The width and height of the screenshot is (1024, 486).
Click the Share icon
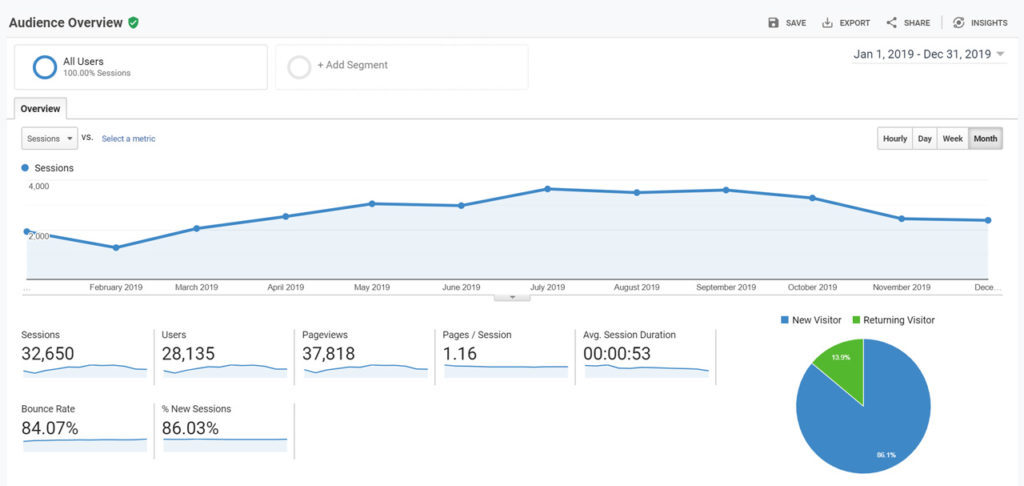pos(891,23)
